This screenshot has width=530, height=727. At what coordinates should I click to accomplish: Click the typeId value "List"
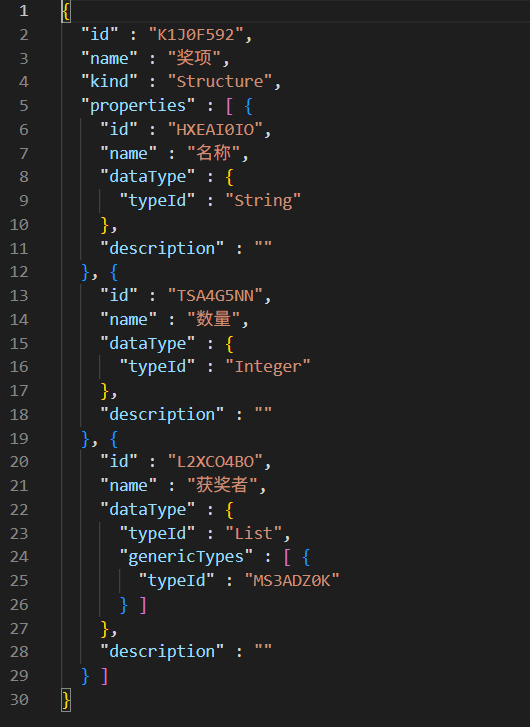click(254, 533)
